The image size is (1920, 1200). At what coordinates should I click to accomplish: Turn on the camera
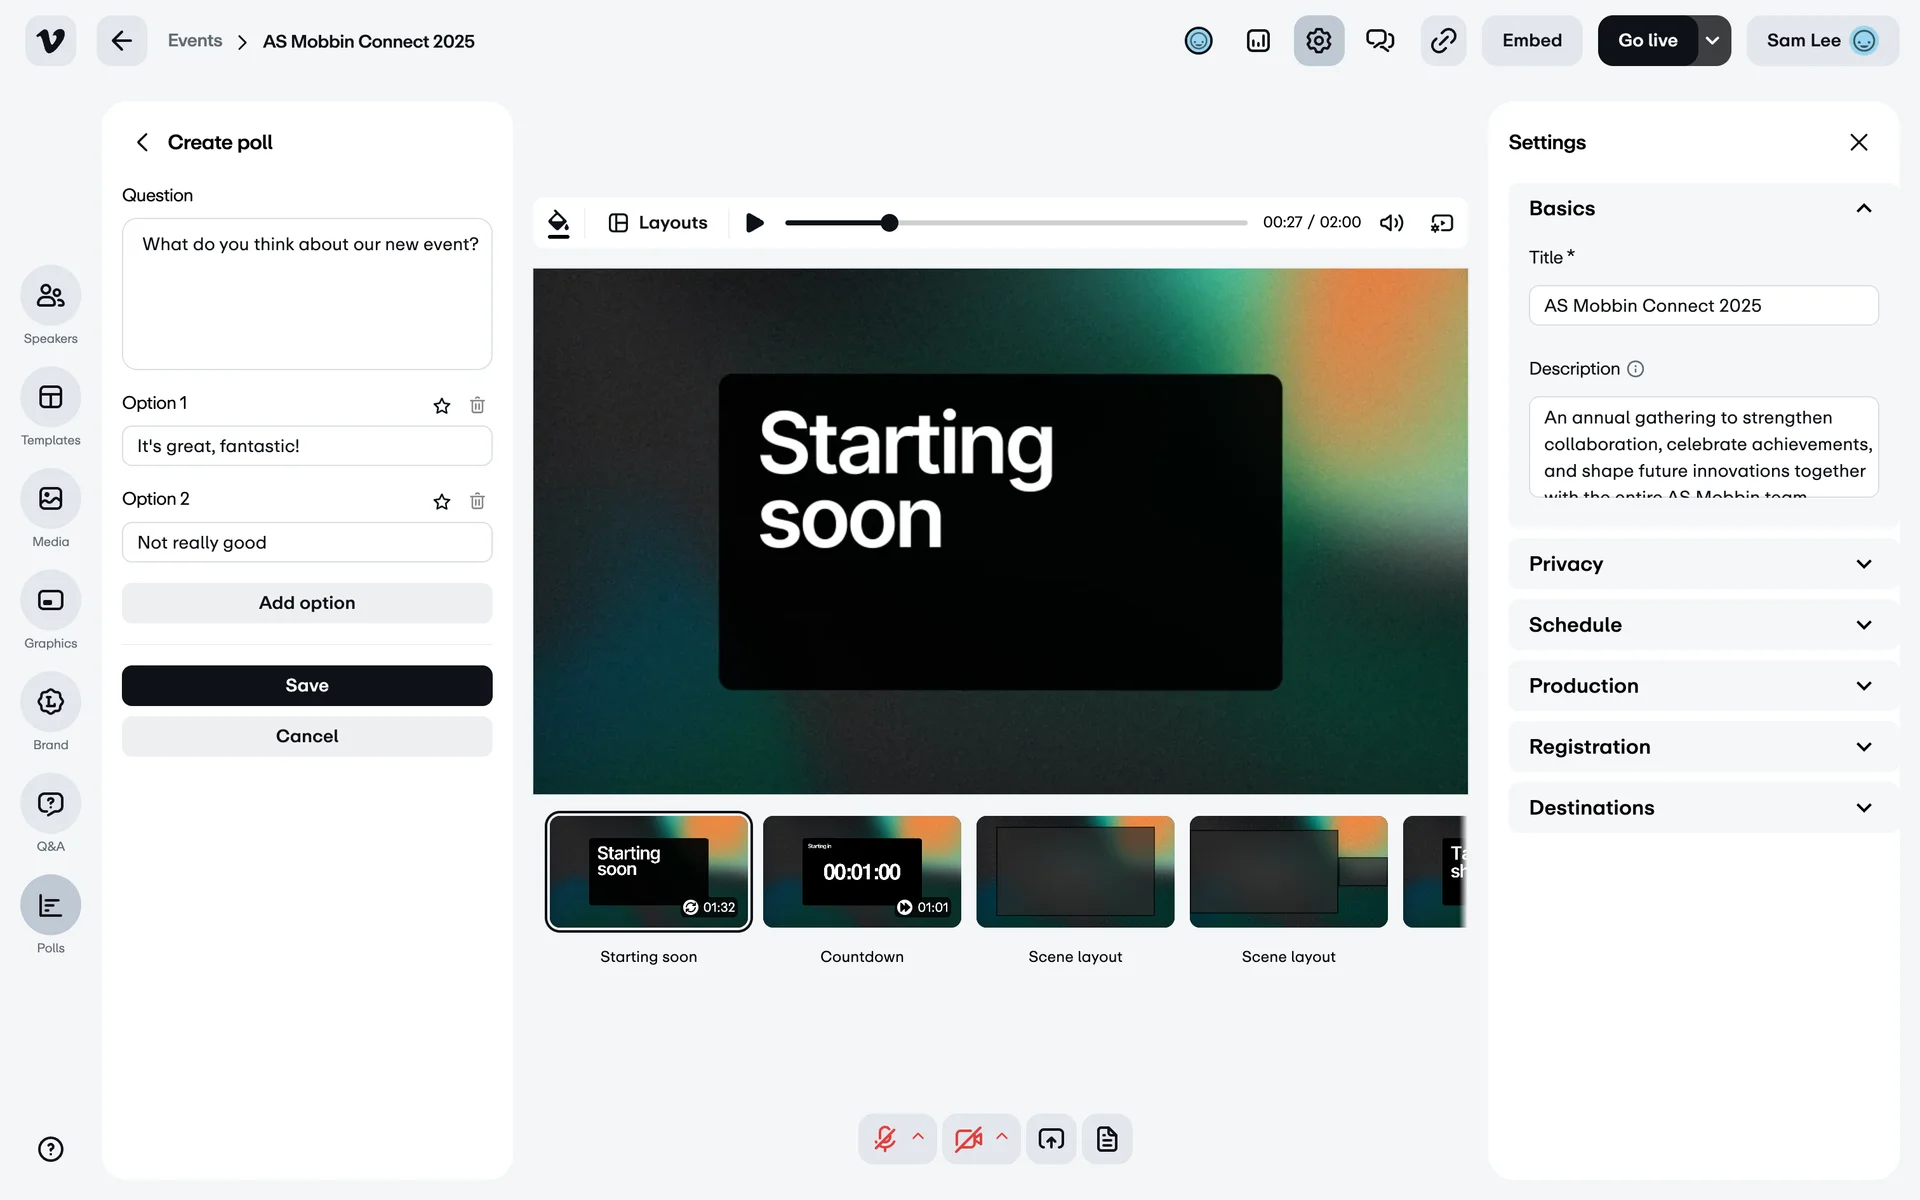point(968,1139)
